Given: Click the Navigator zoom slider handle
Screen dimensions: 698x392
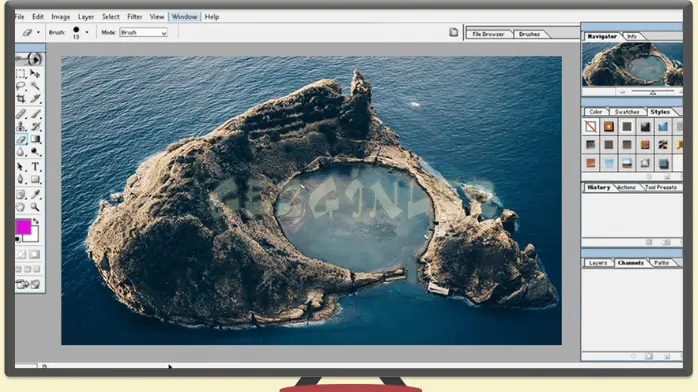Looking at the screenshot, I should (653, 93).
